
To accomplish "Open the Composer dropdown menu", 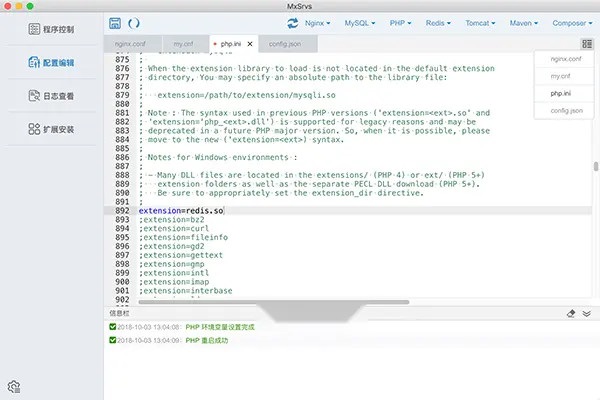I will [572, 23].
